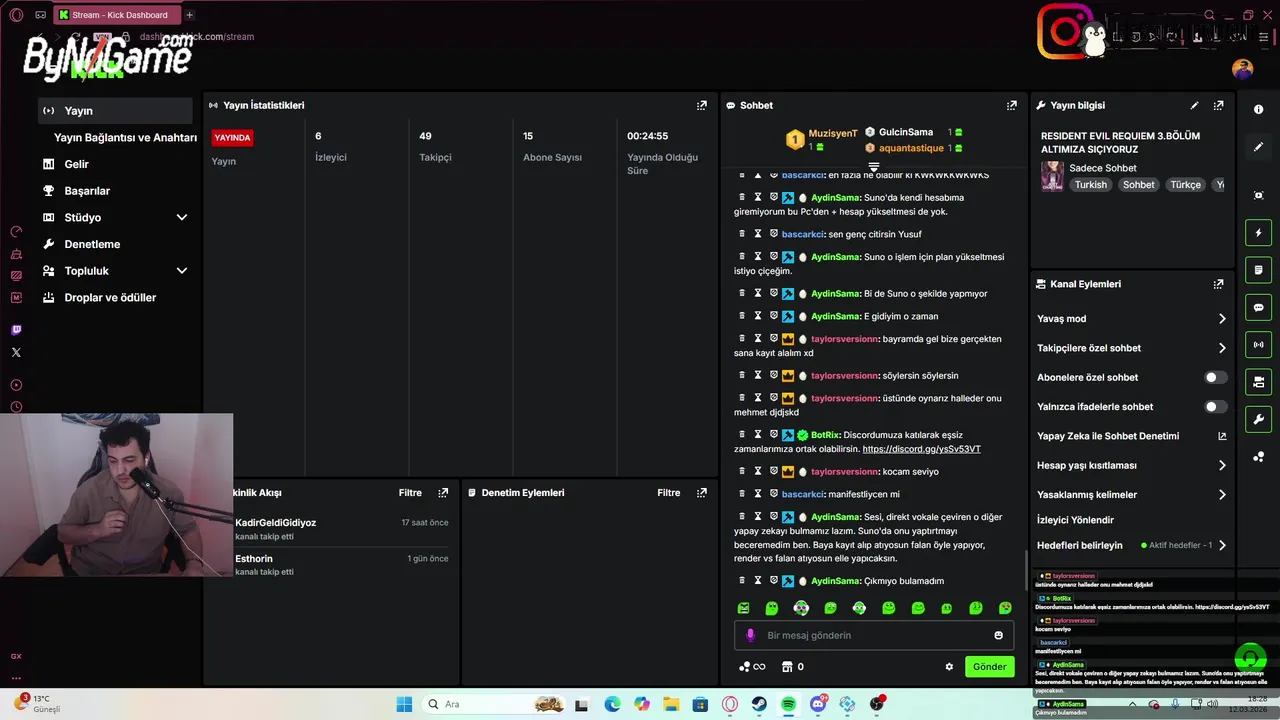This screenshot has width=1280, height=720.
Task: Click the pencil edit icon in right sidebar
Action: (1259, 147)
